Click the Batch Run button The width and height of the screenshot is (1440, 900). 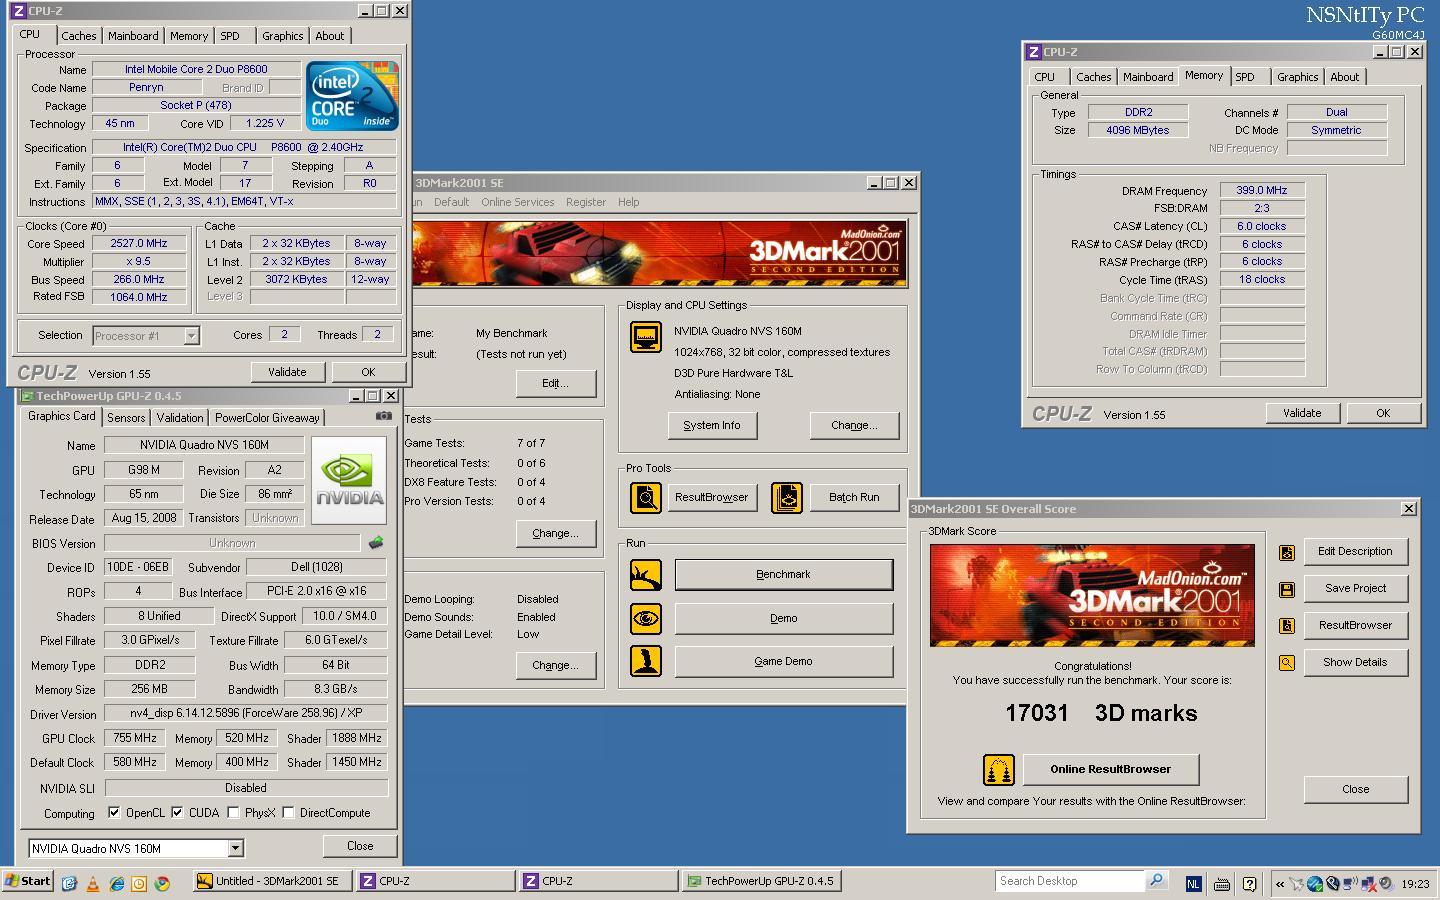pos(854,498)
